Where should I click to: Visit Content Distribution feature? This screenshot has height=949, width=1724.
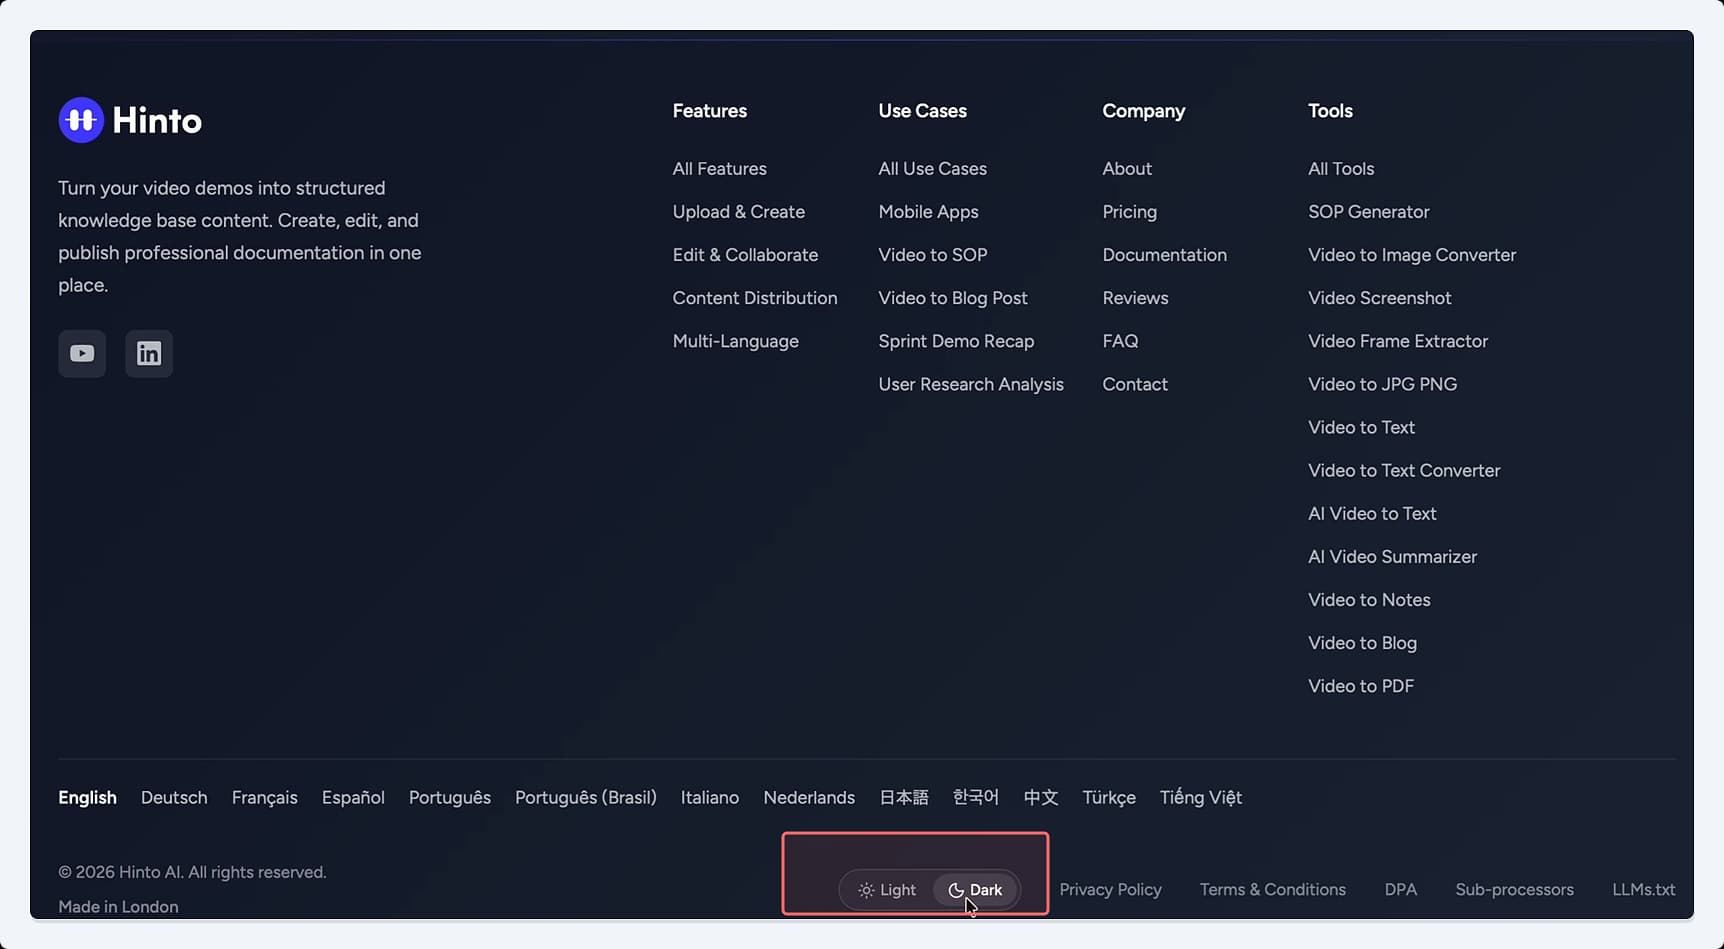(755, 298)
